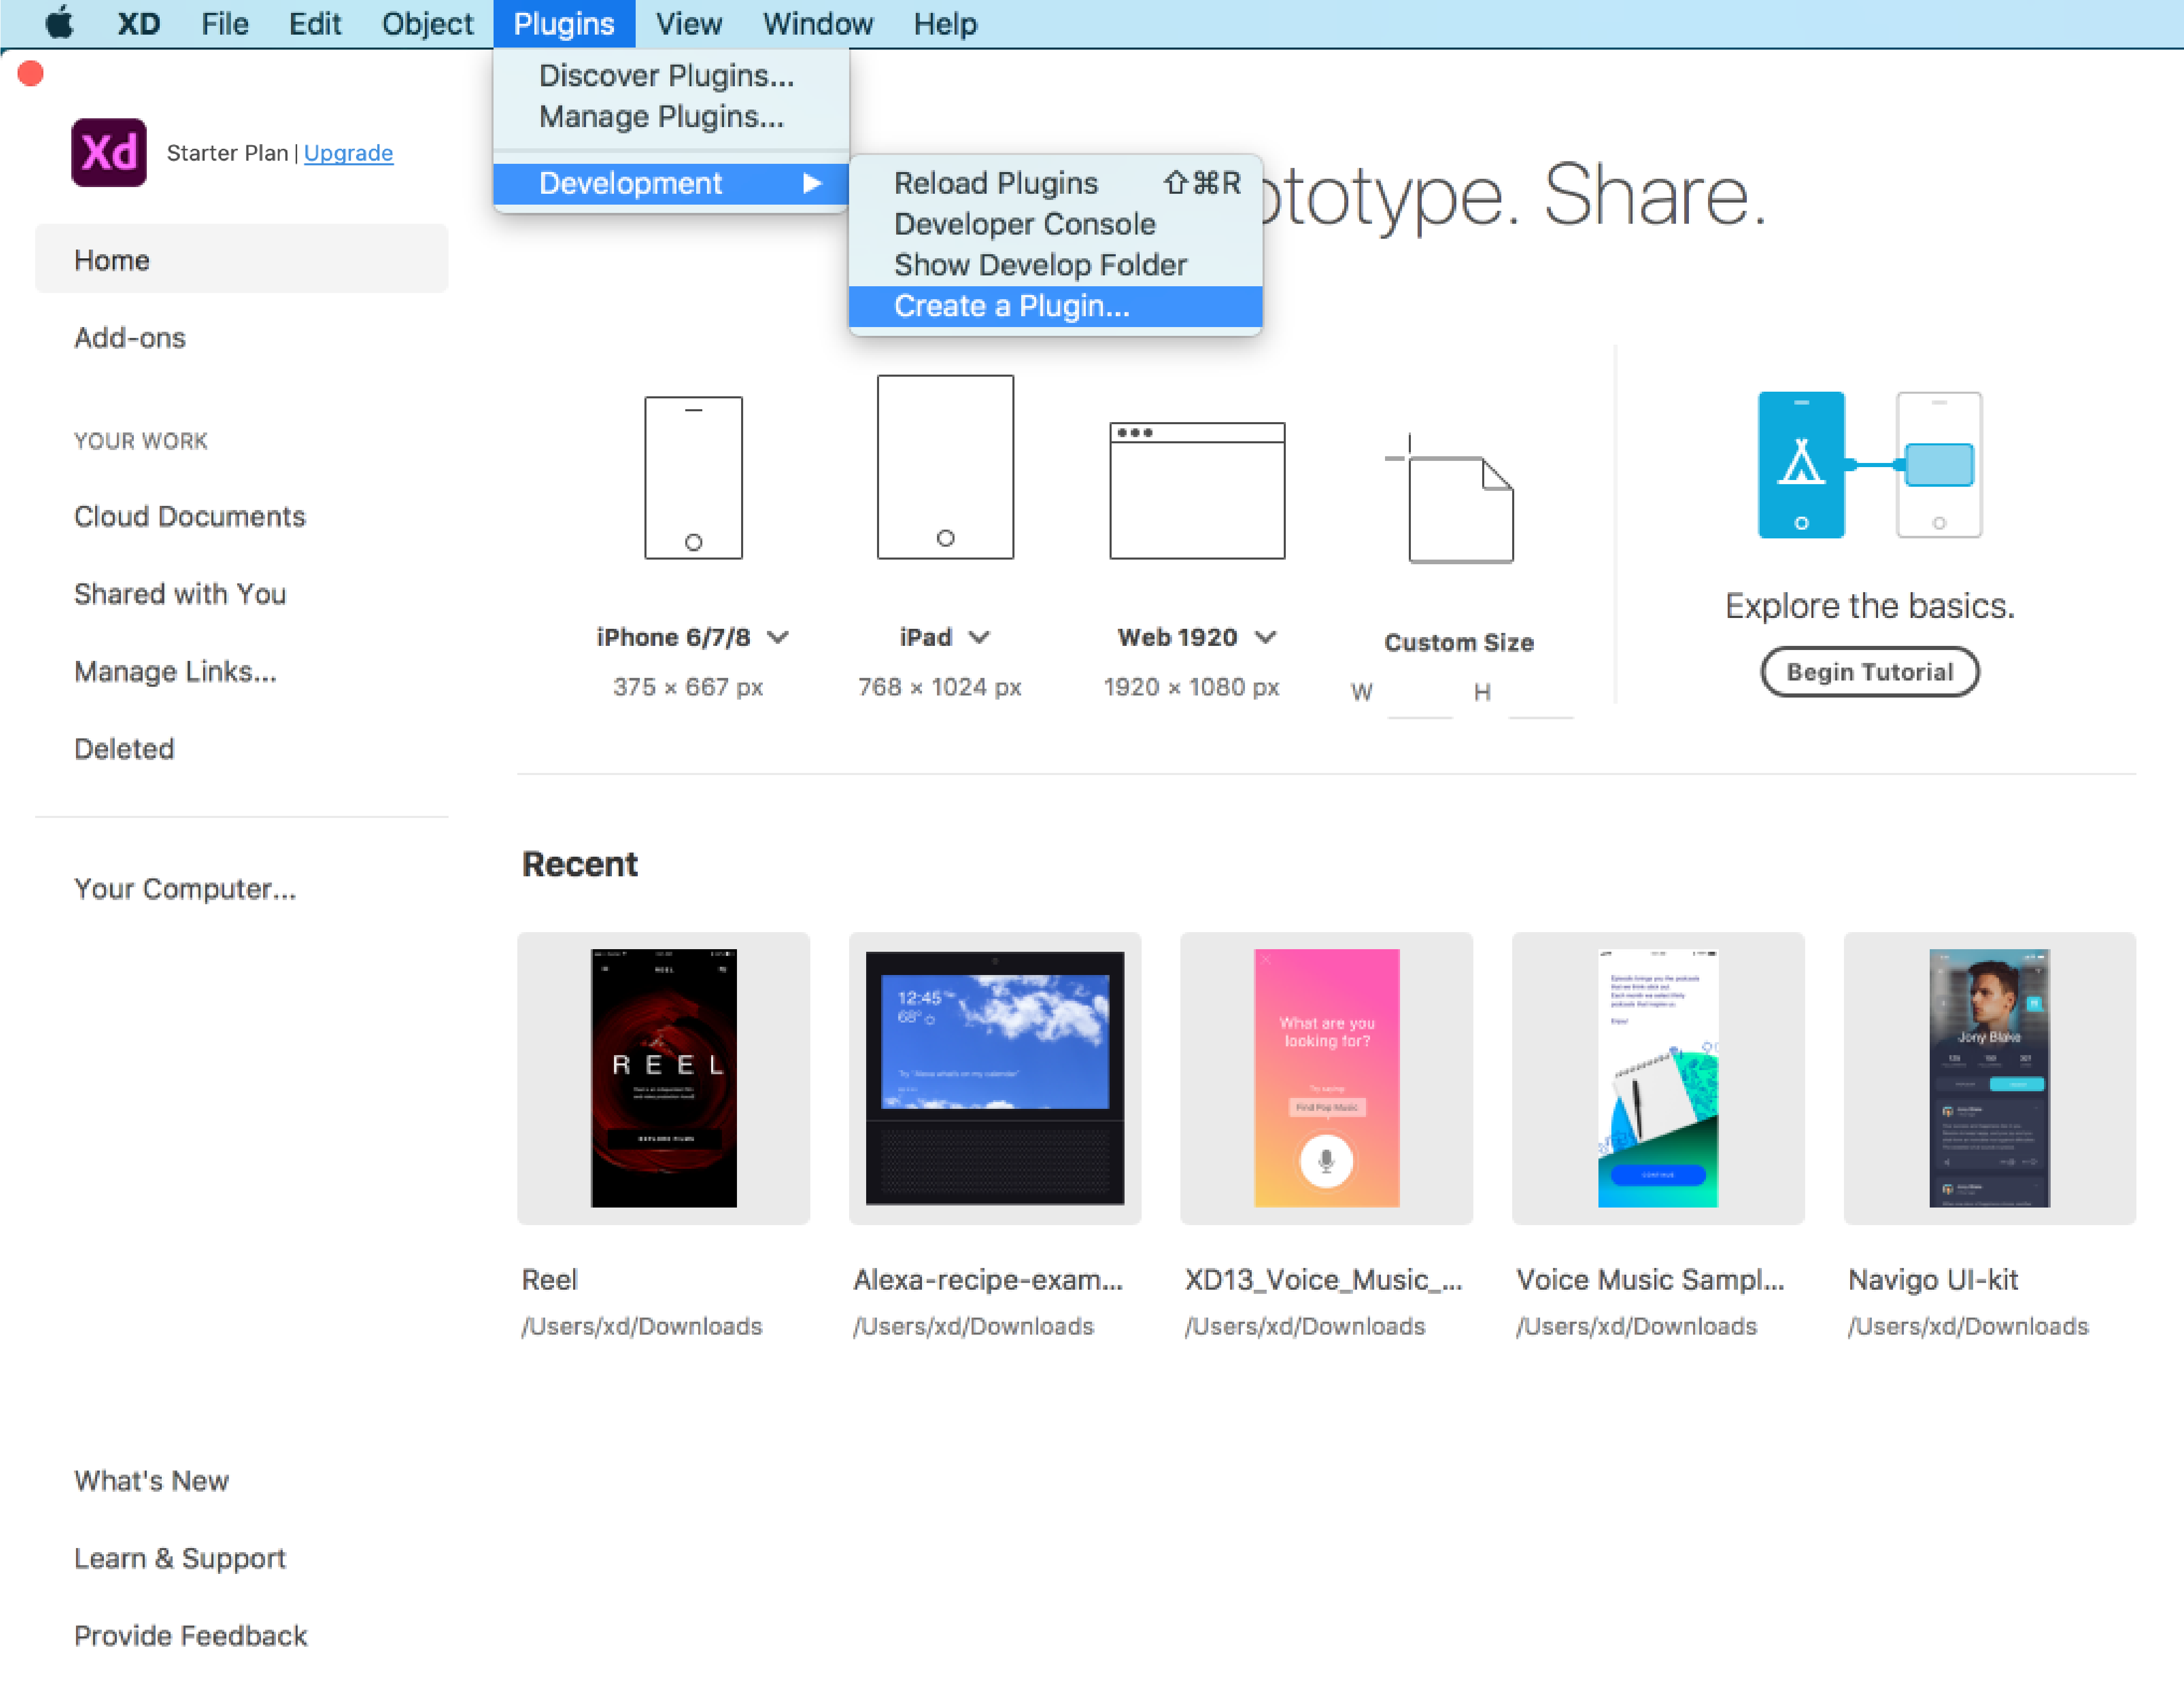Select the Custom Size artboard icon

[1450, 498]
